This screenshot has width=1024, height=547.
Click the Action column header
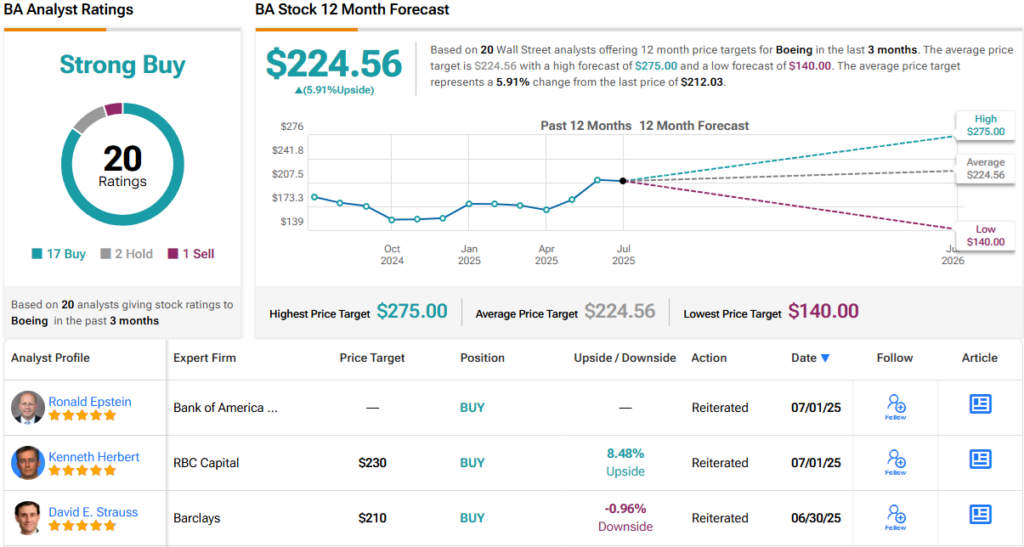[709, 358]
